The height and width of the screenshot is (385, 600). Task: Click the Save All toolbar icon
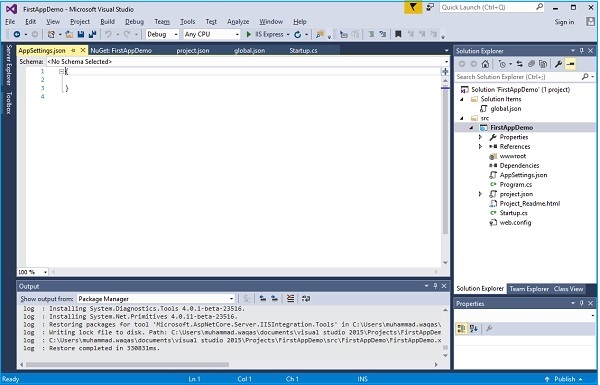[92, 34]
